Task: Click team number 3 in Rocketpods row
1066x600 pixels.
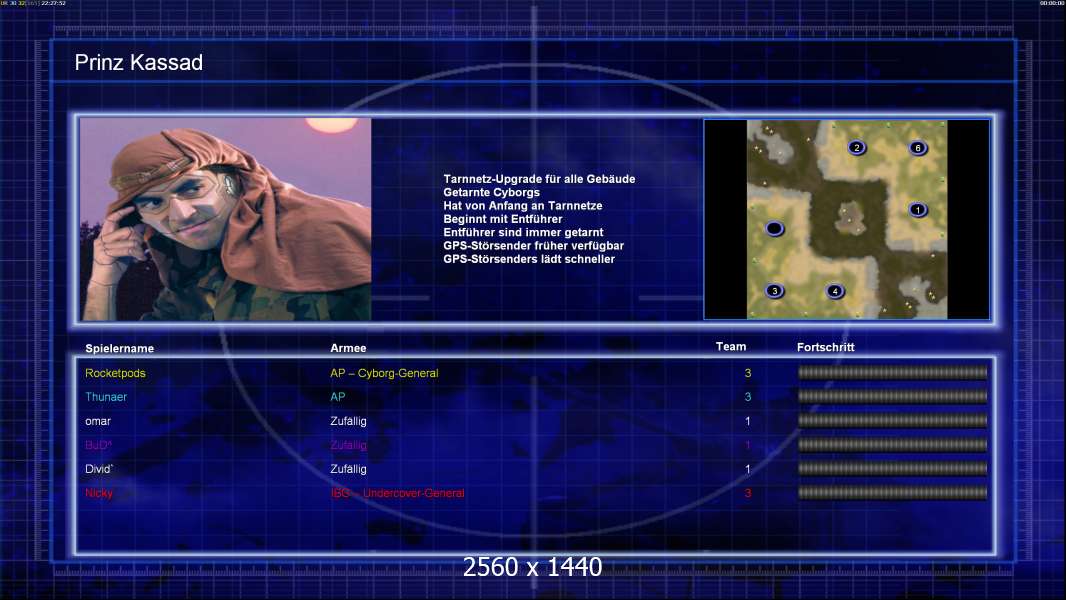Action: (748, 373)
